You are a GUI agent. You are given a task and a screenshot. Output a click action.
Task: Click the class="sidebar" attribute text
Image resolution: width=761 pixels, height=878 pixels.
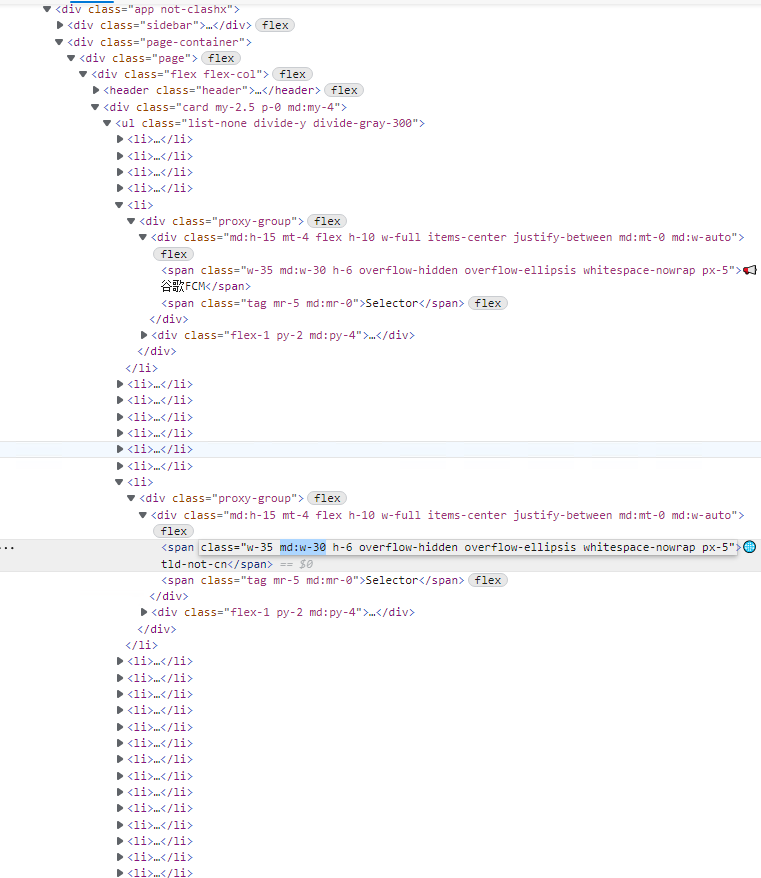(150, 25)
